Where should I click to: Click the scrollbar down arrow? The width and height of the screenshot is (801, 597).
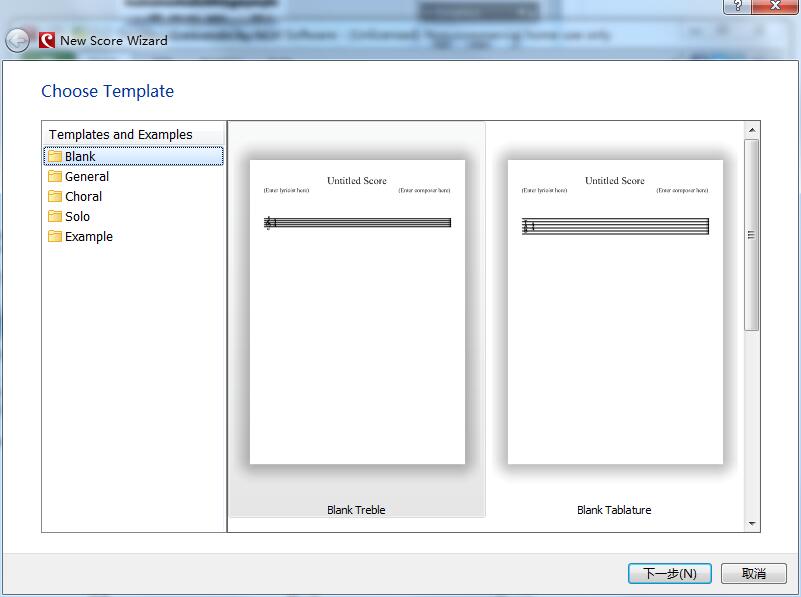[752, 523]
